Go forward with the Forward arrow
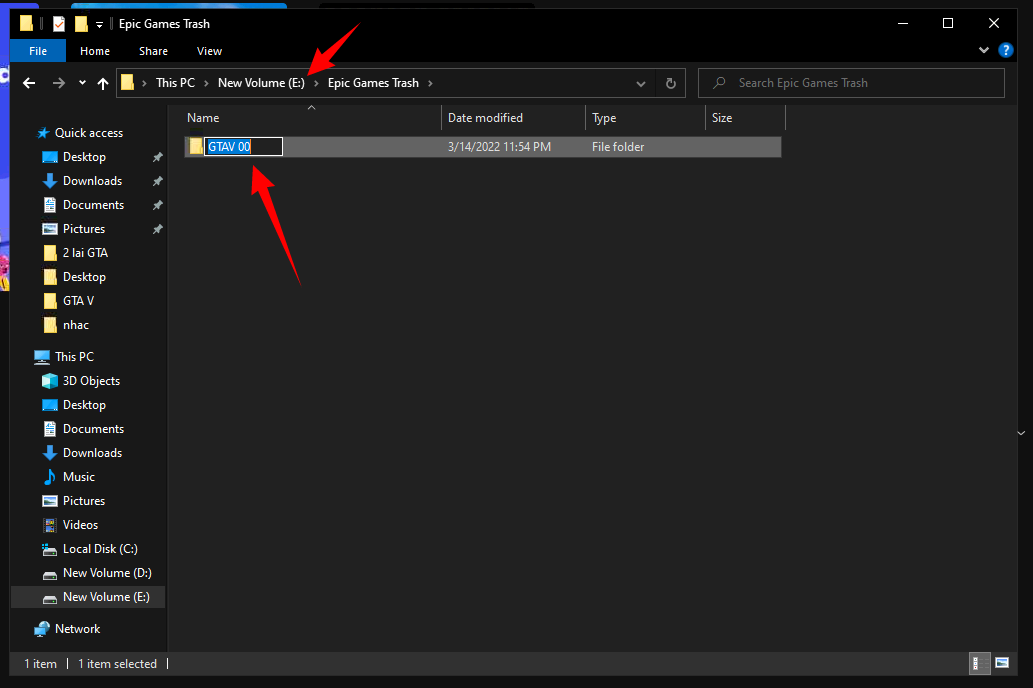The height and width of the screenshot is (688, 1033). [x=59, y=83]
